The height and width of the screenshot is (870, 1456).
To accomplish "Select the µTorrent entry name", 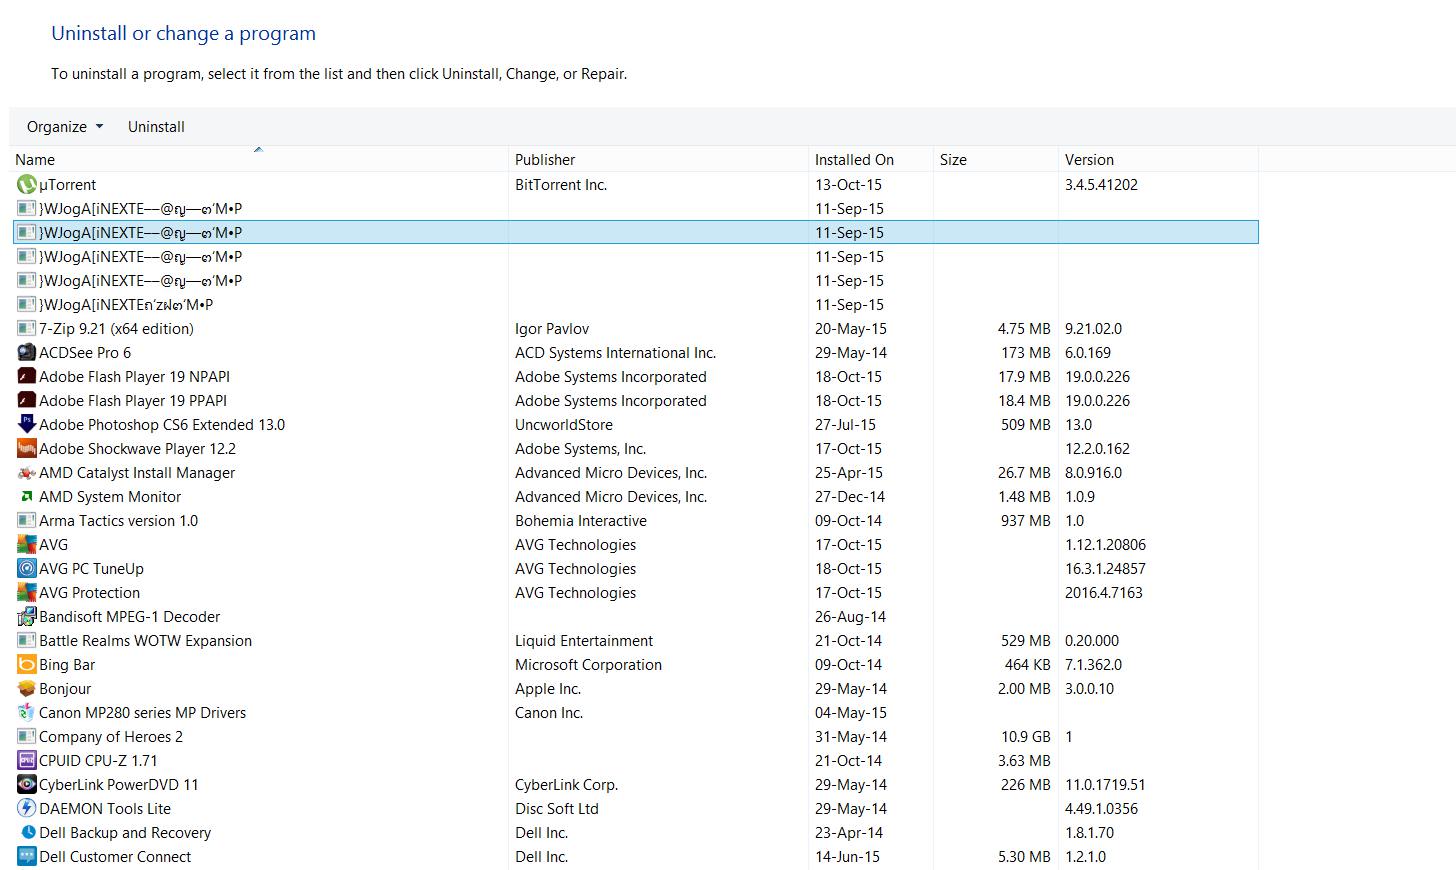I will pos(68,185).
